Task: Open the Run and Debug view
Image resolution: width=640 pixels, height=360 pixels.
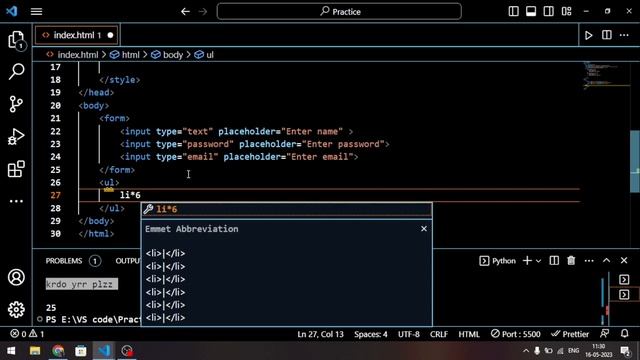Action: (16, 137)
